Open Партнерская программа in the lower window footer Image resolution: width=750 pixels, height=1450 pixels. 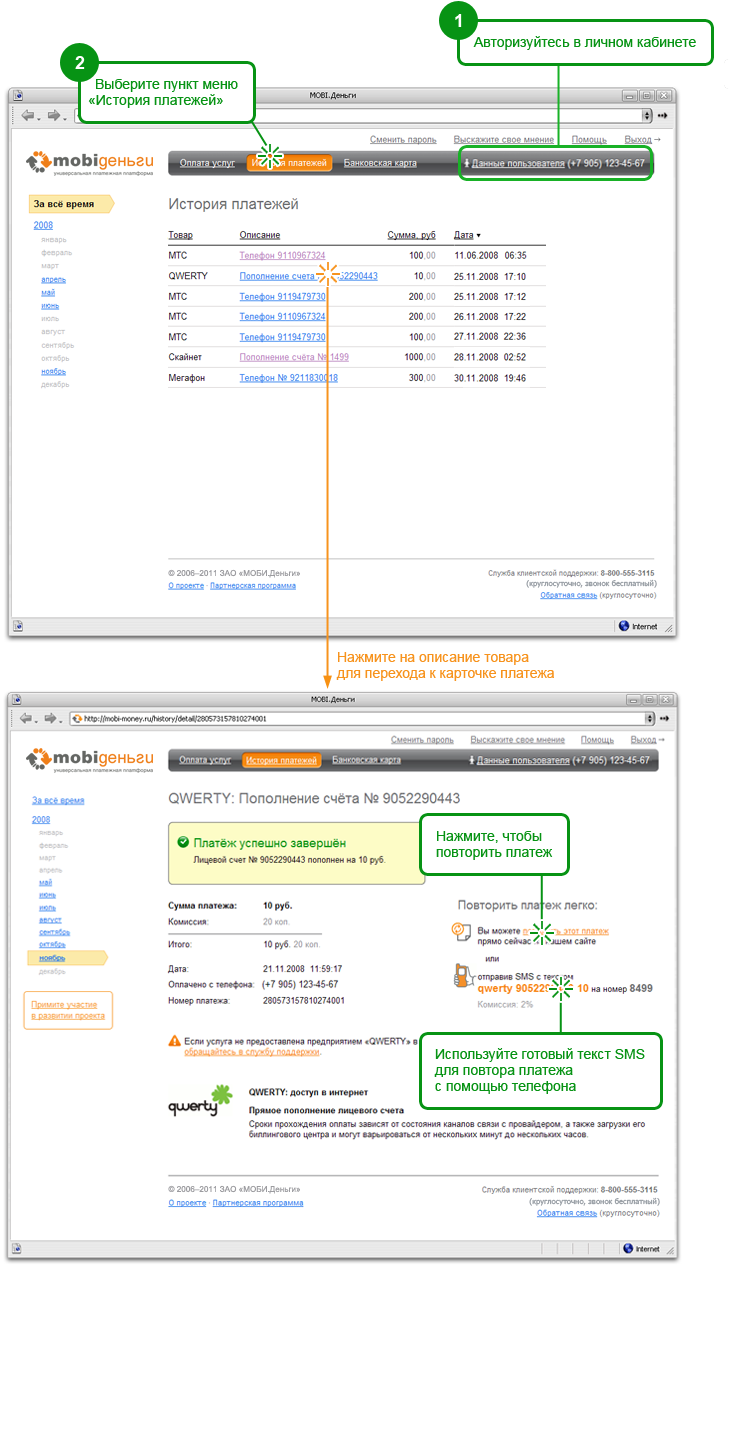click(x=258, y=1203)
